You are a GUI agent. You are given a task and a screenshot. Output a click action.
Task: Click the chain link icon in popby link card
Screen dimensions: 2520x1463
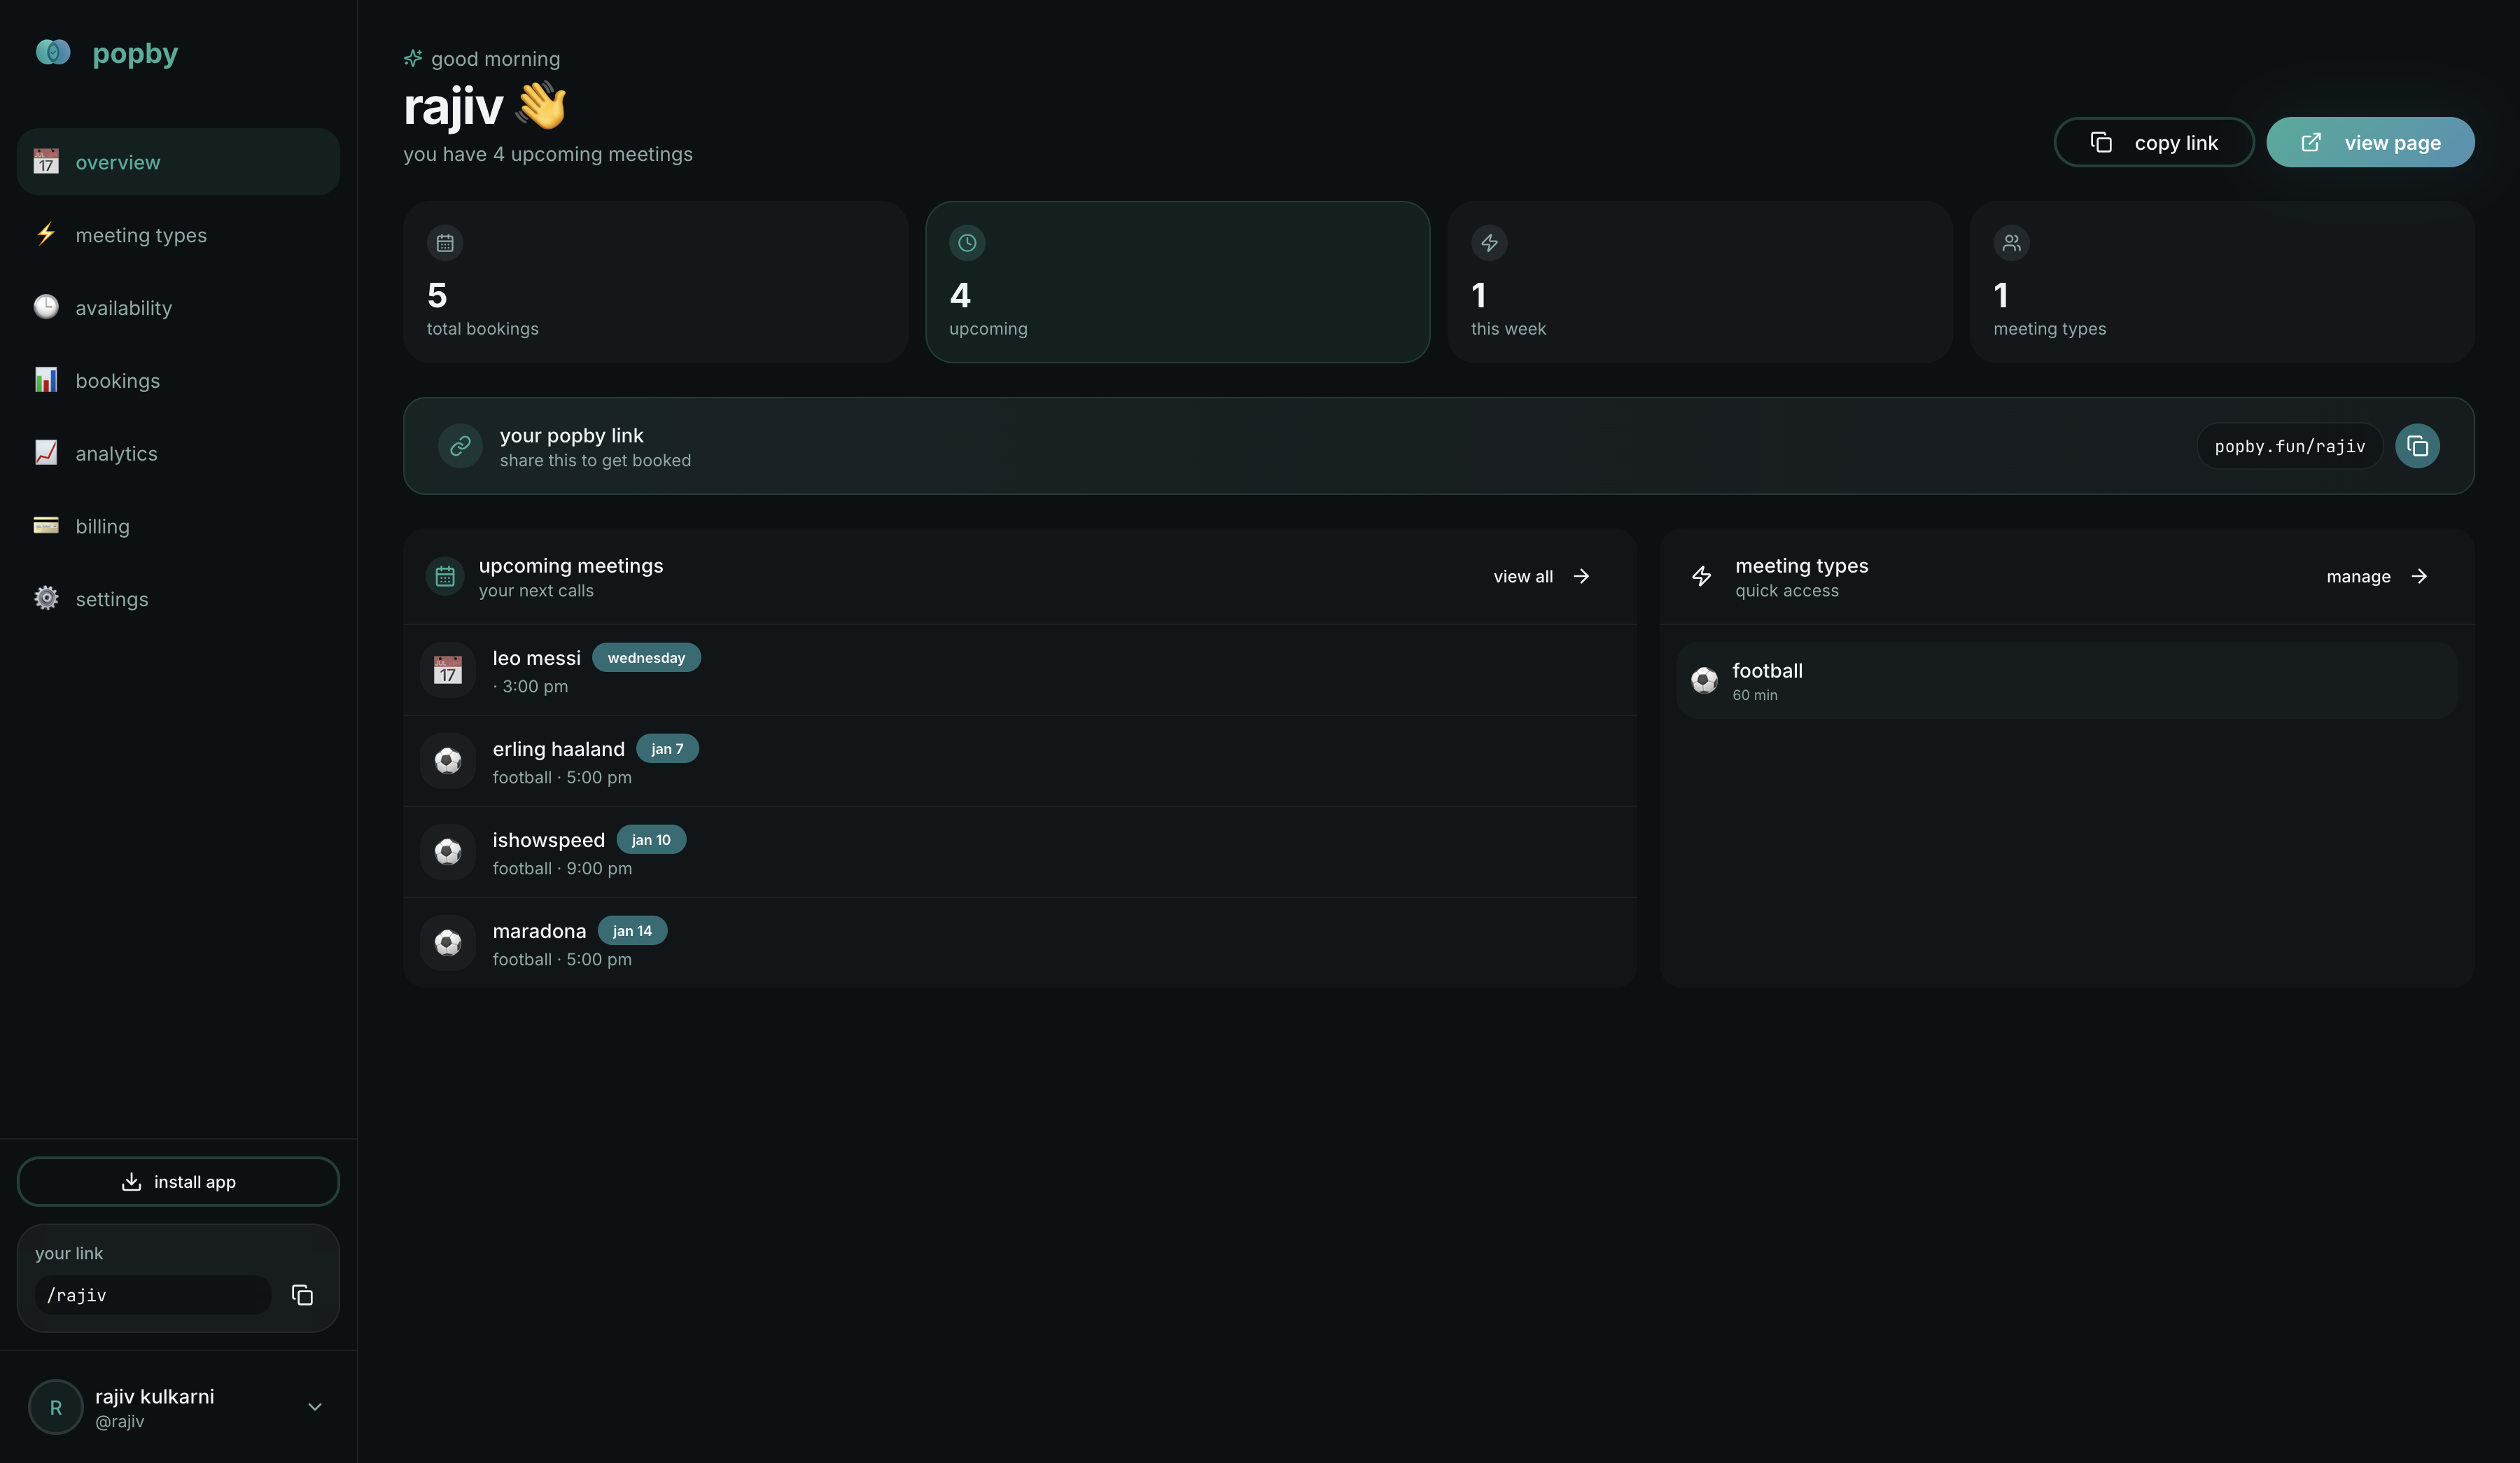click(460, 446)
